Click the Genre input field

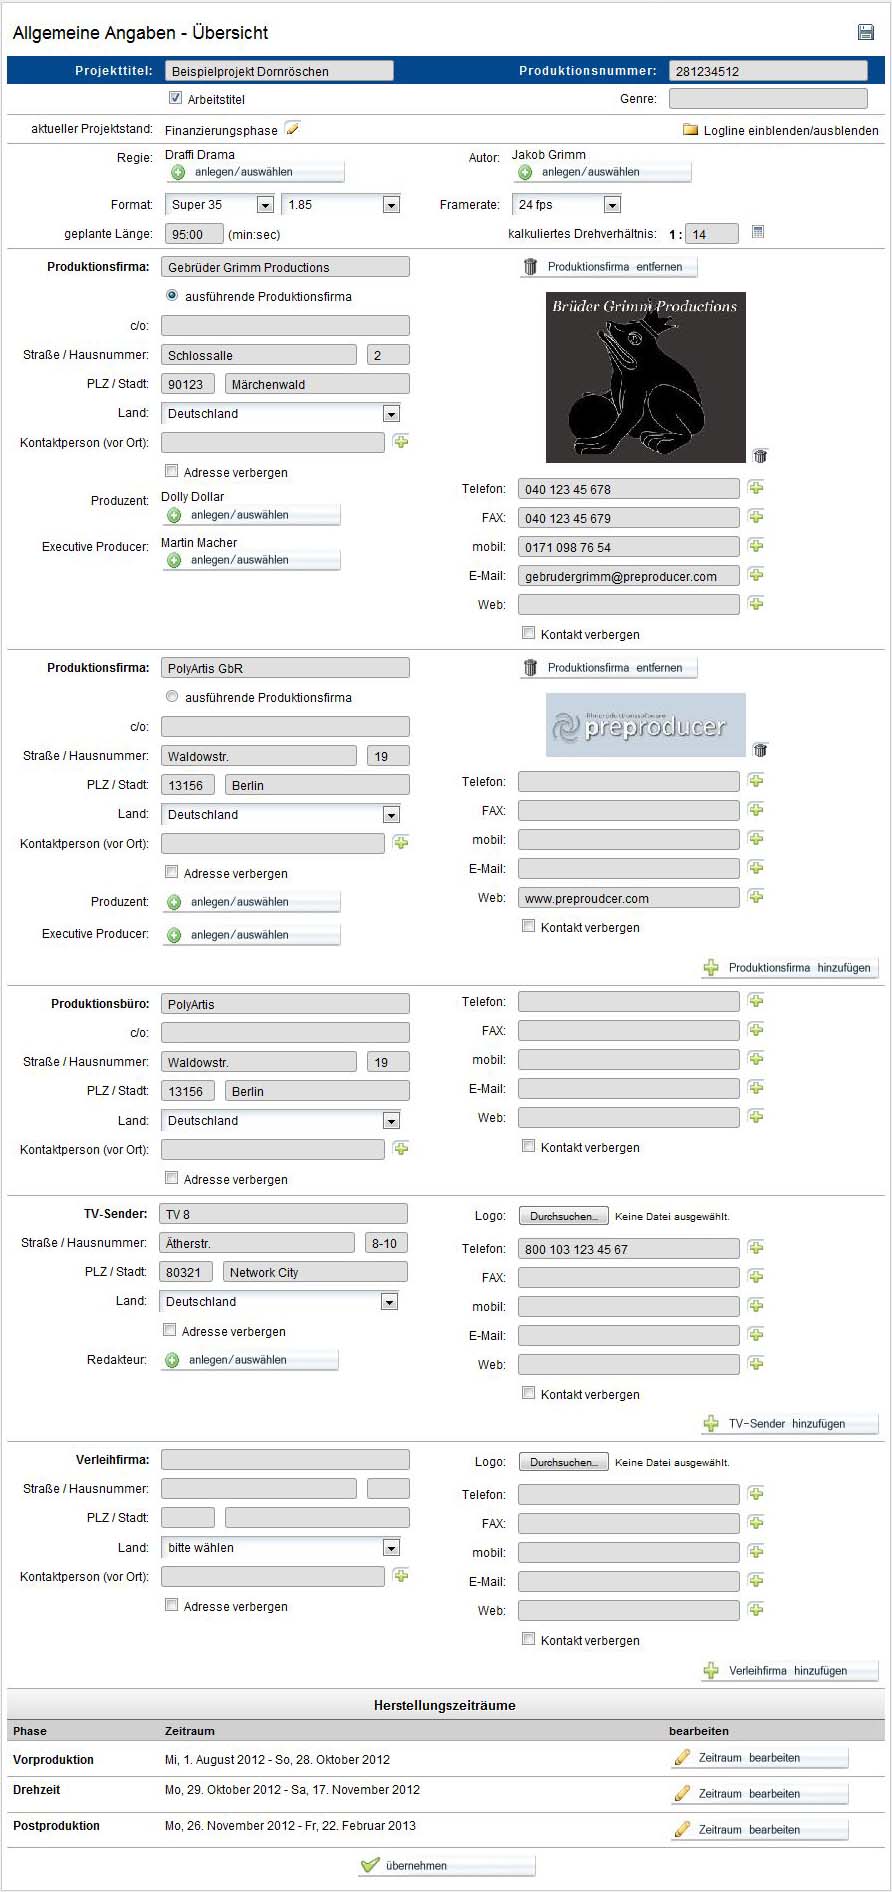(x=768, y=98)
